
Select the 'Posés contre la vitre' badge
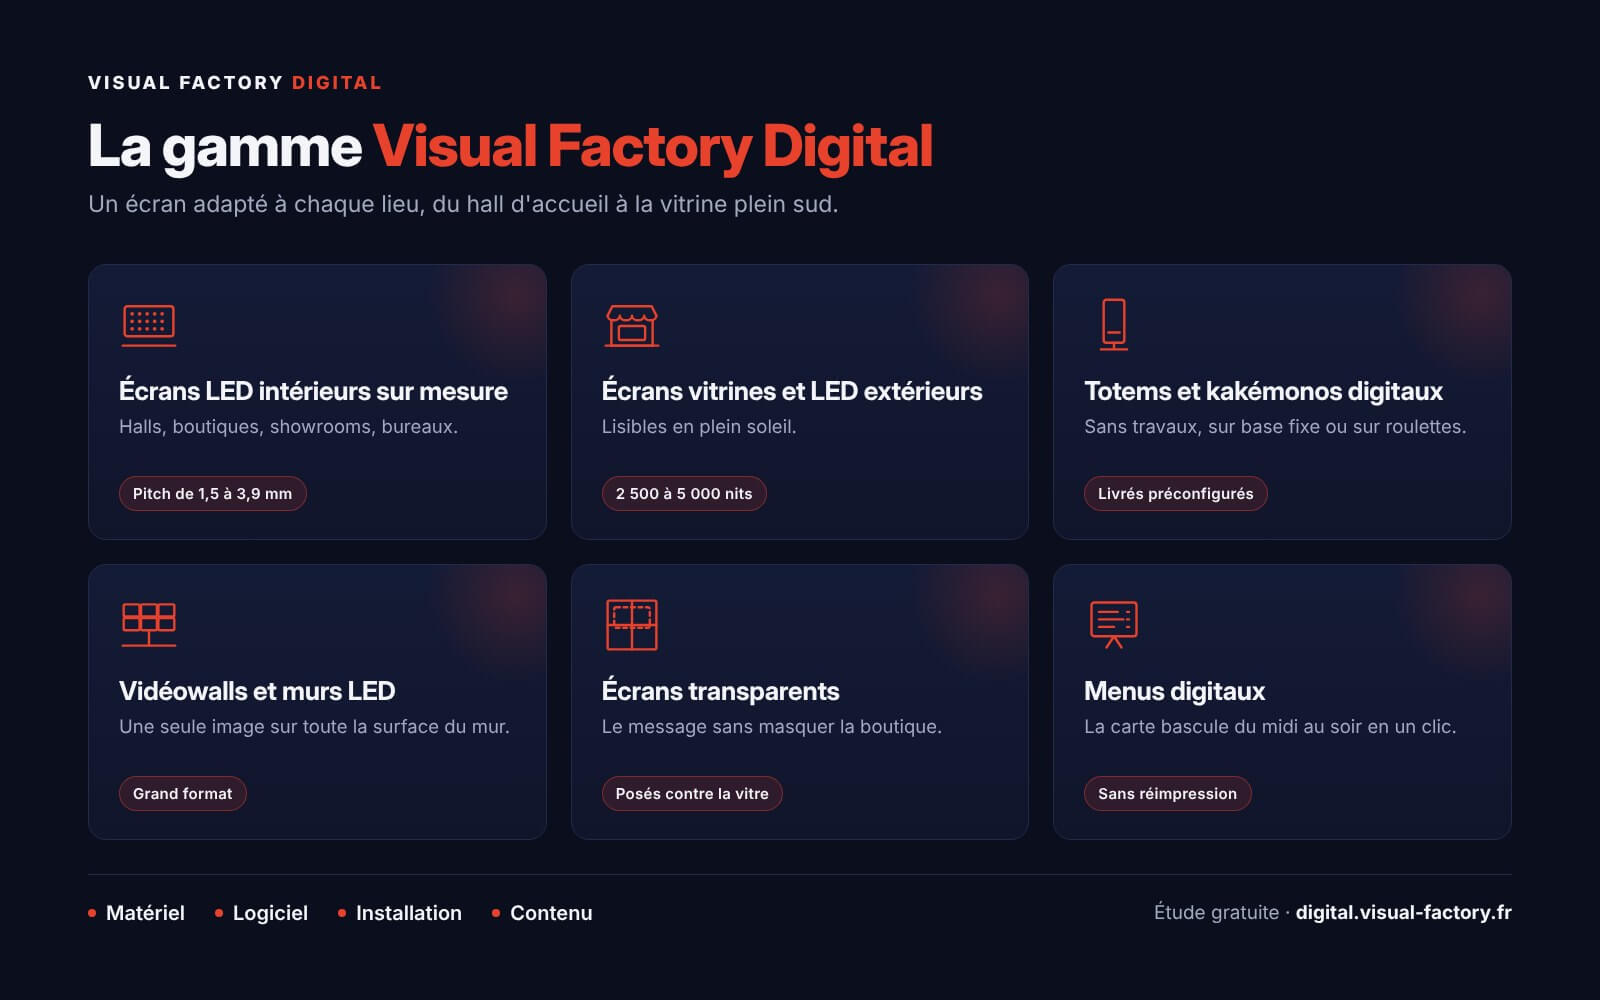tap(692, 793)
